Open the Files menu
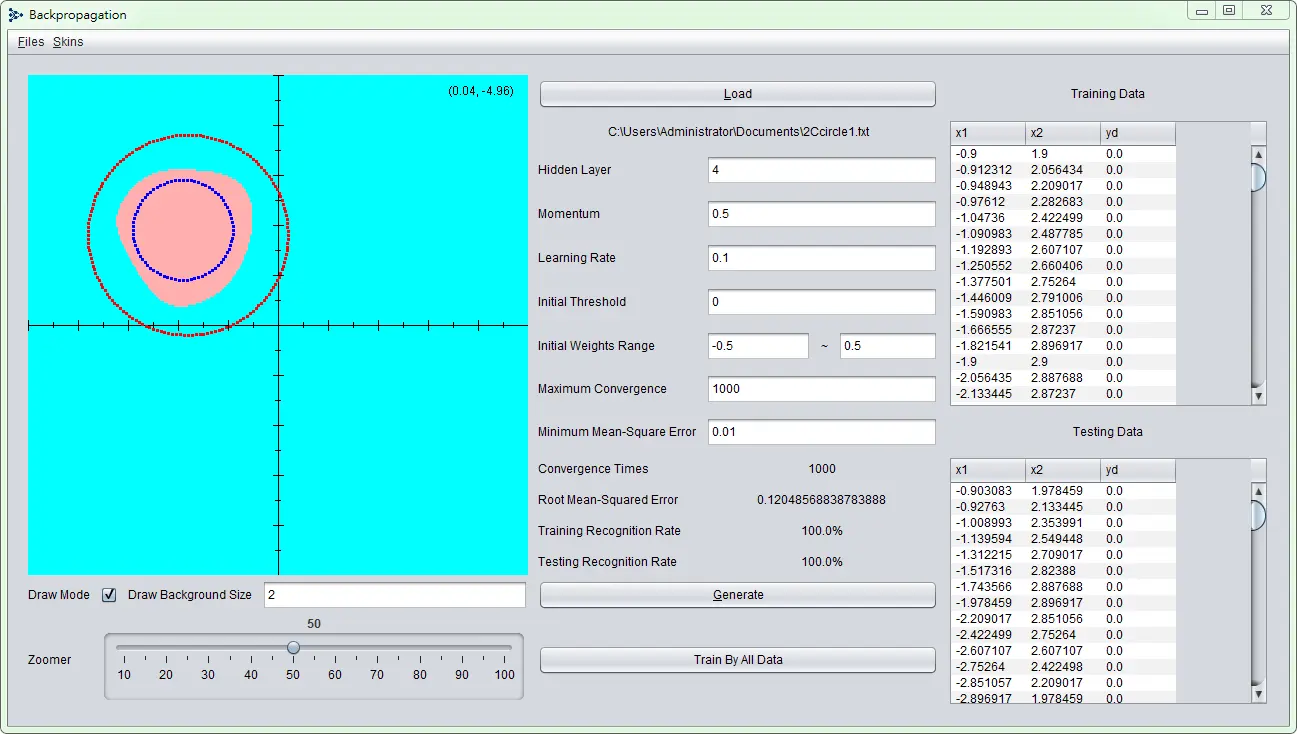The height and width of the screenshot is (734, 1297). point(31,42)
